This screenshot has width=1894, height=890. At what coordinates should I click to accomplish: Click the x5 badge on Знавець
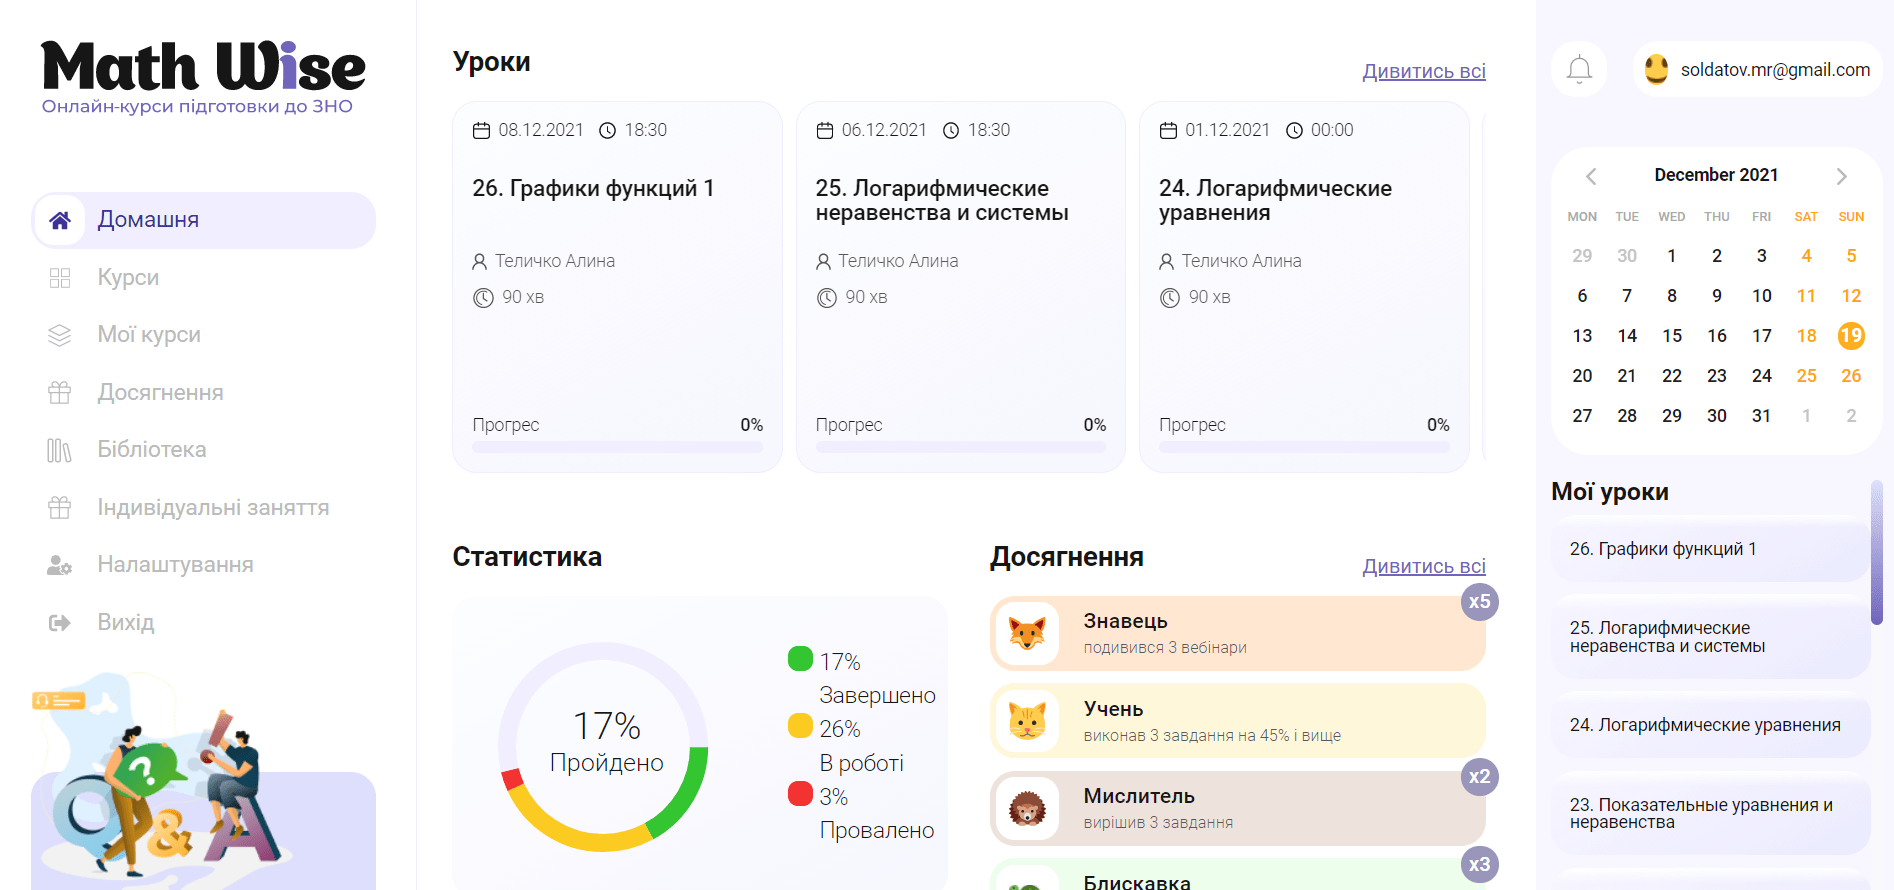point(1480,602)
